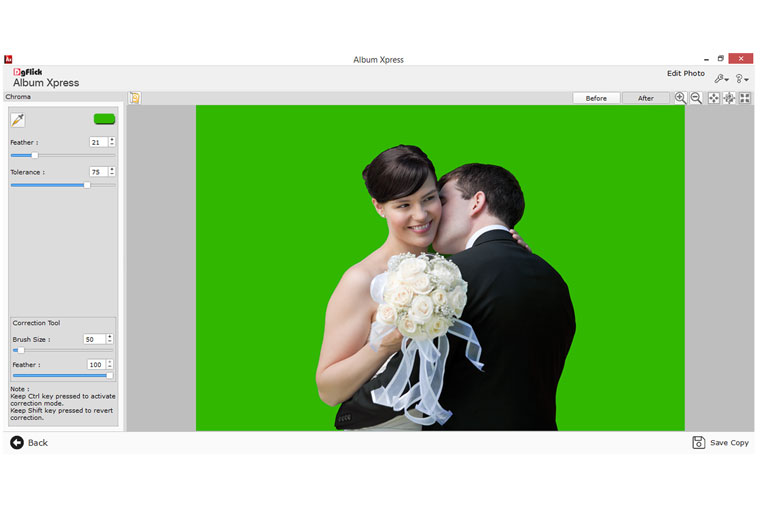
Task: Increase the Chroma Feather value with its up arrow
Action: 112,140
